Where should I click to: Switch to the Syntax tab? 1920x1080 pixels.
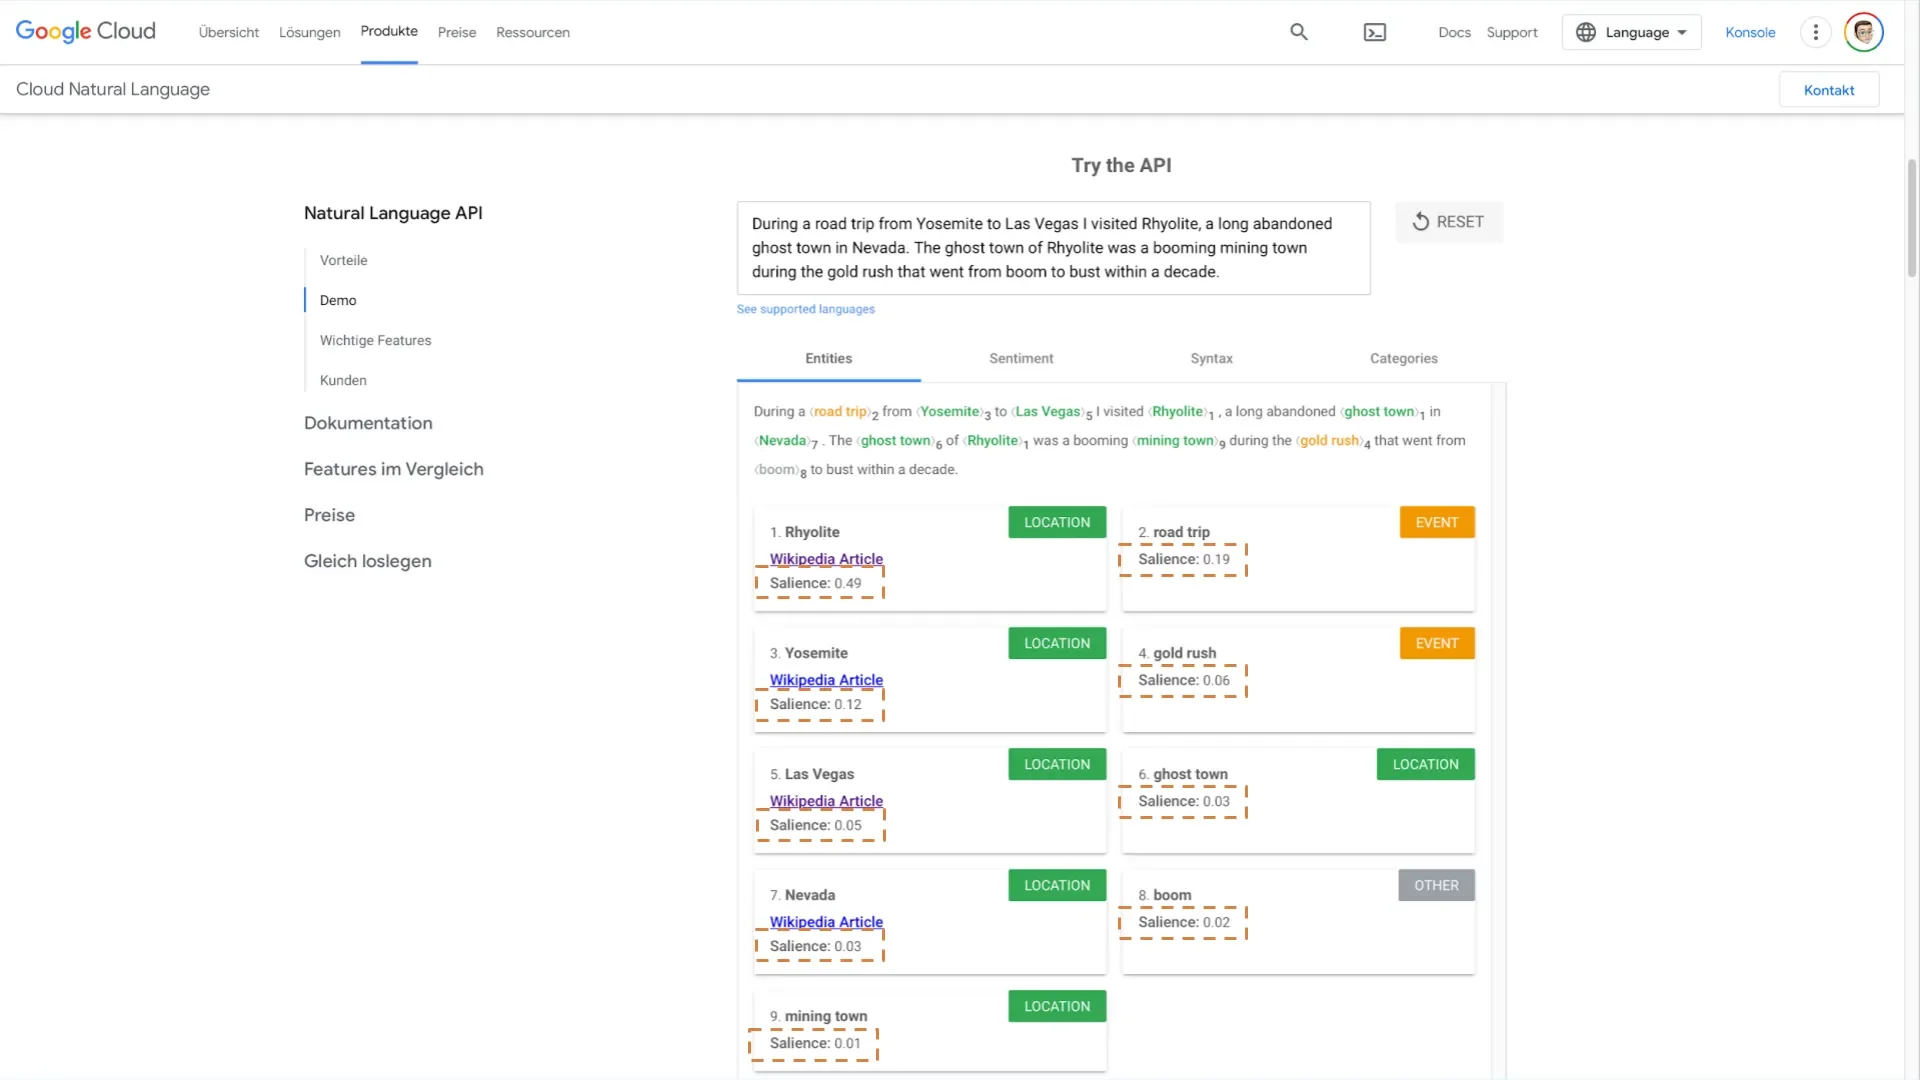(1211, 358)
